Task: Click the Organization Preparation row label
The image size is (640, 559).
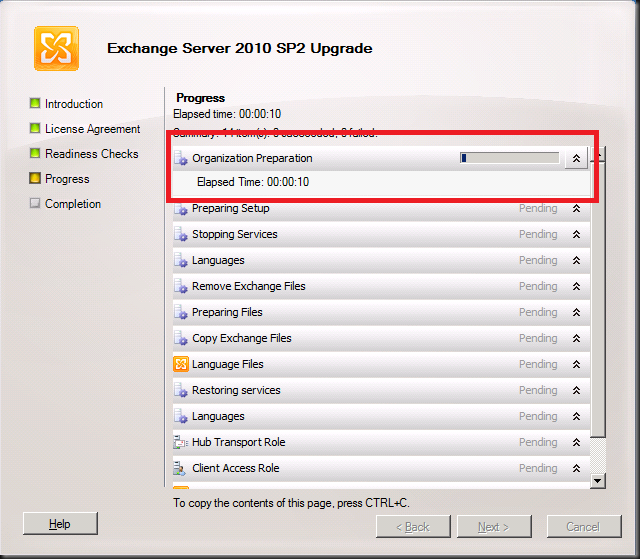Action: click(x=252, y=158)
